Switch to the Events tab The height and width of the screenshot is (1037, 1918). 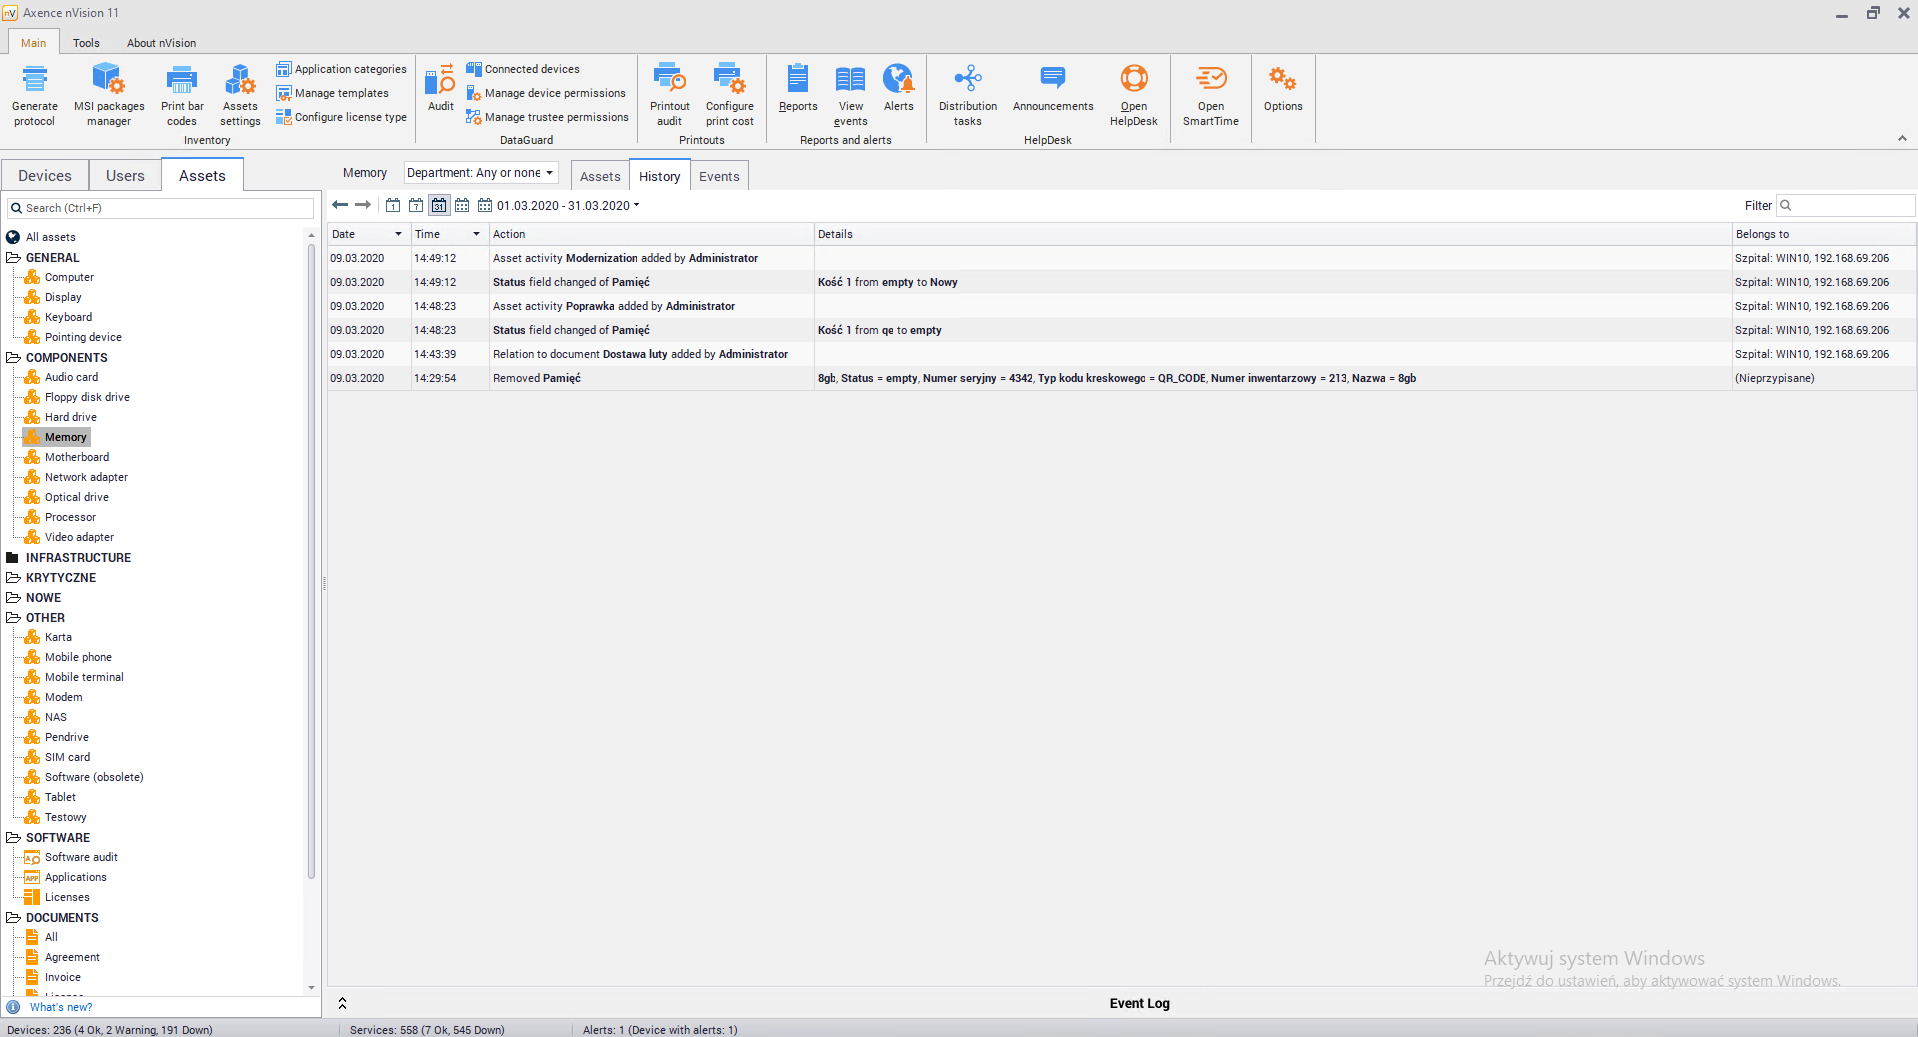tap(719, 176)
